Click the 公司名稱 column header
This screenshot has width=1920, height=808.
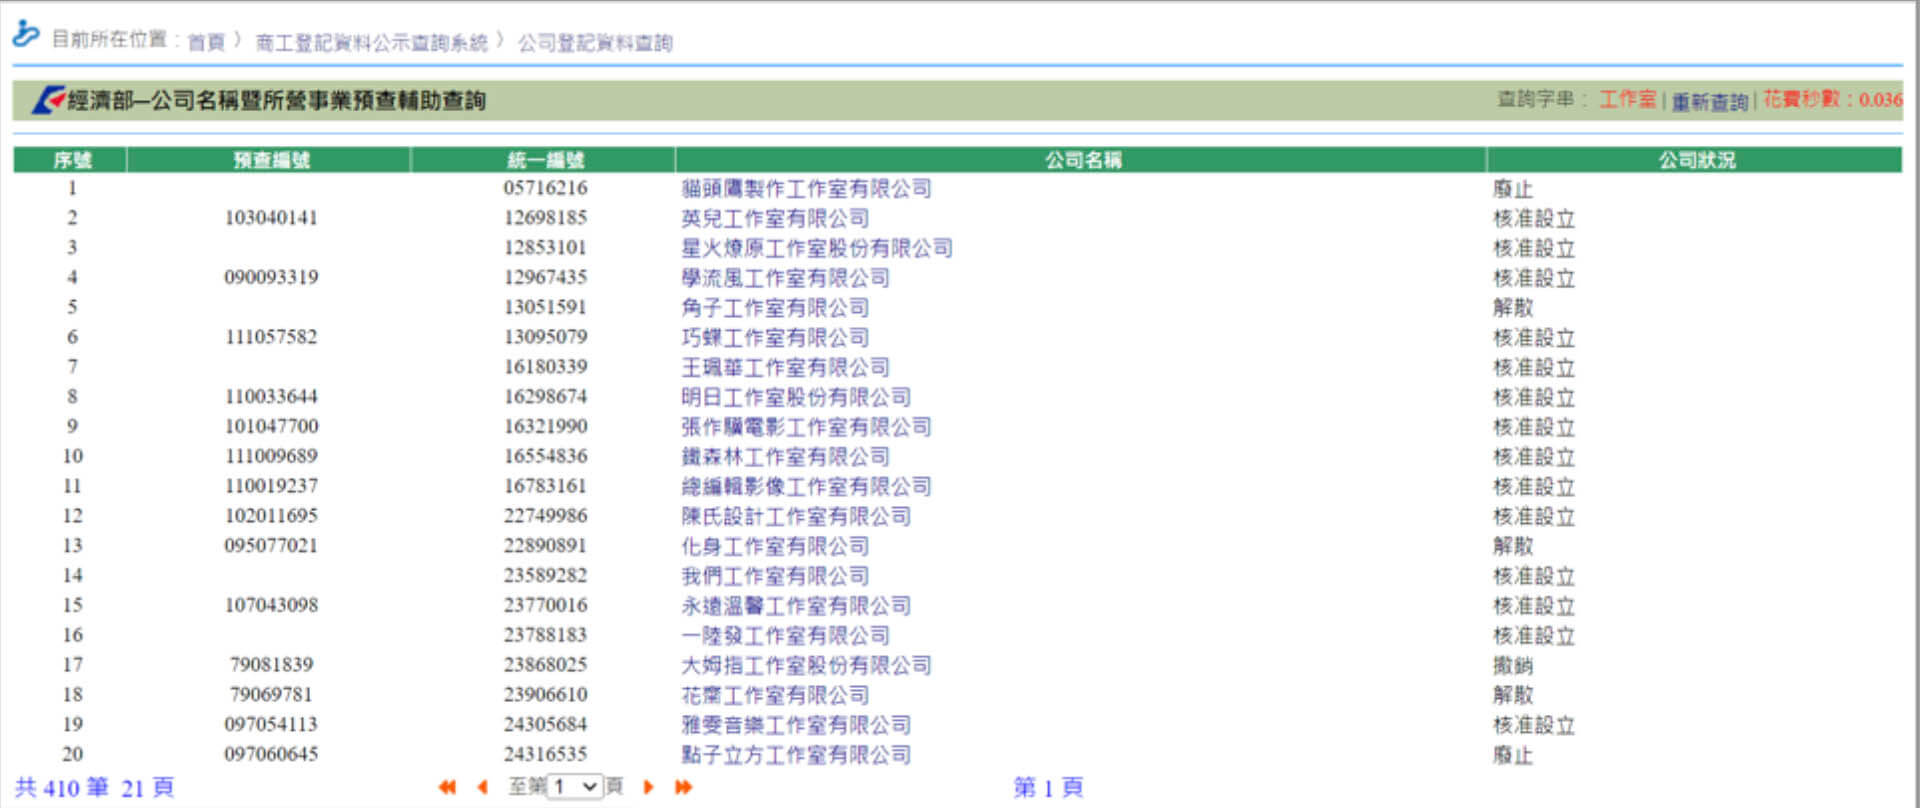coord(1082,160)
